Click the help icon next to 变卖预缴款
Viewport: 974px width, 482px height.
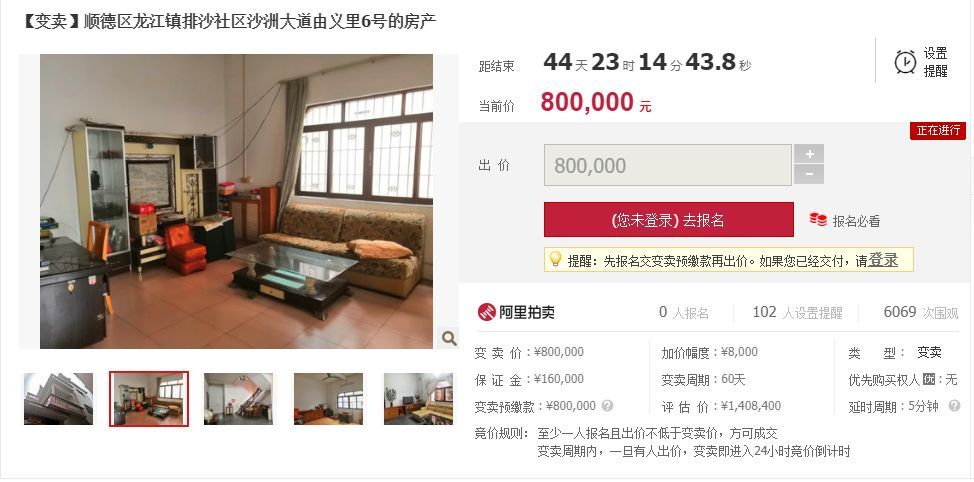coord(608,406)
